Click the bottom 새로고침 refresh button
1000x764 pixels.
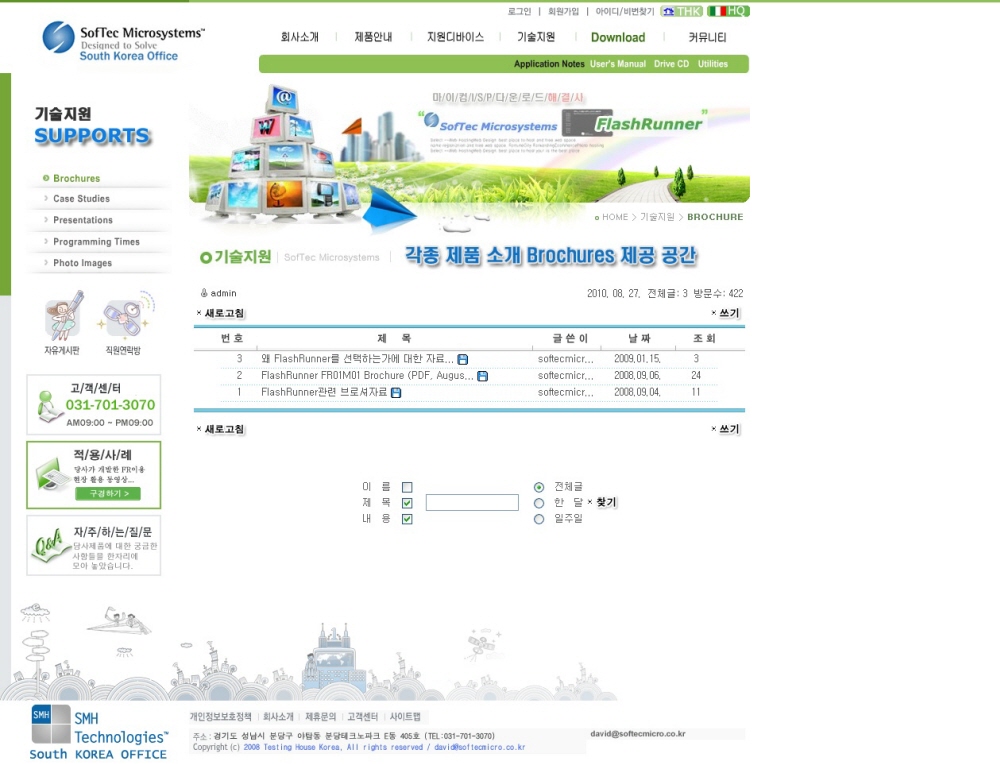coord(221,429)
